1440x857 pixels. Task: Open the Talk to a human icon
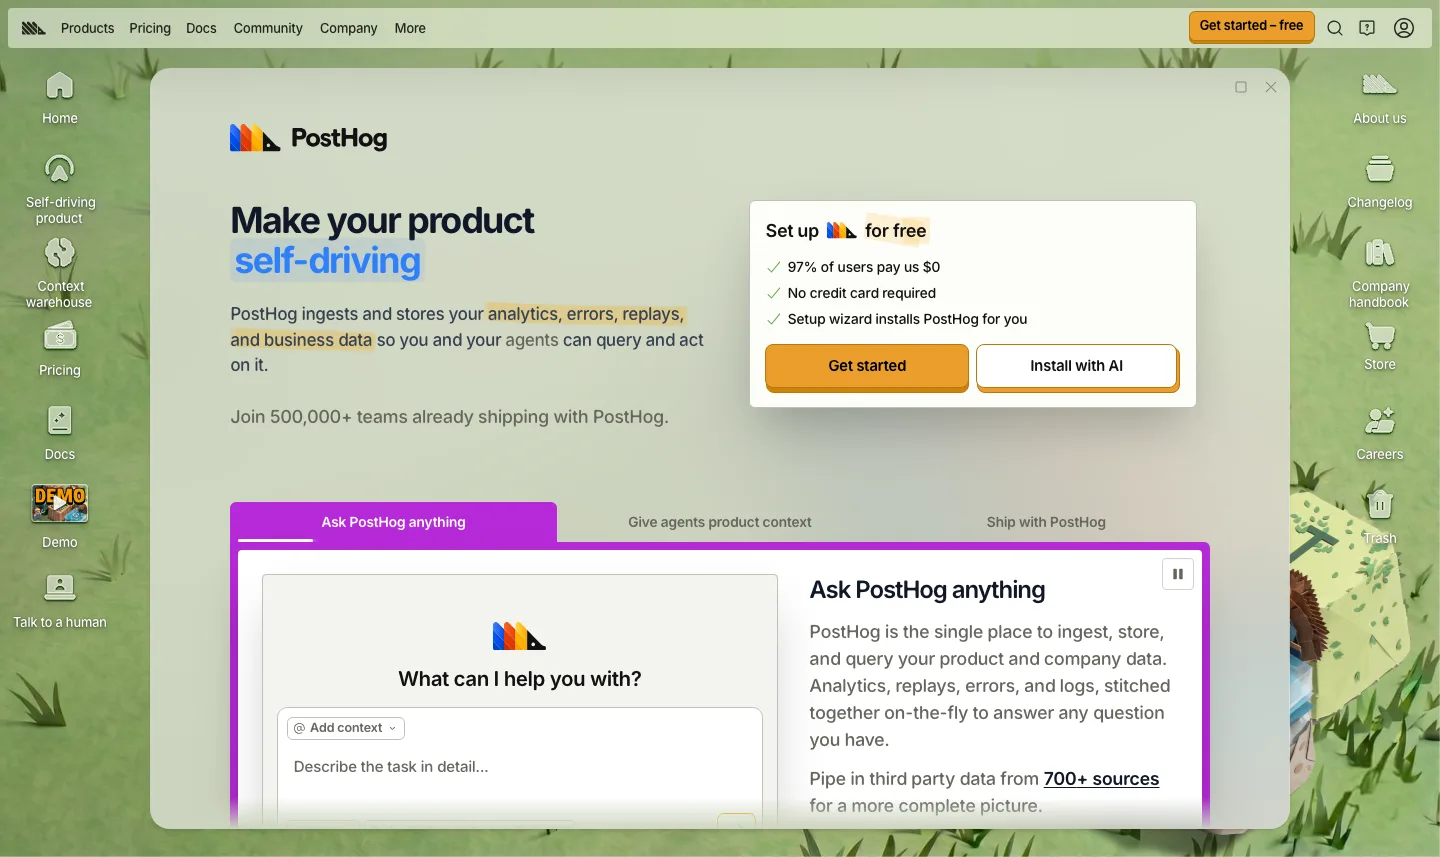60,600
